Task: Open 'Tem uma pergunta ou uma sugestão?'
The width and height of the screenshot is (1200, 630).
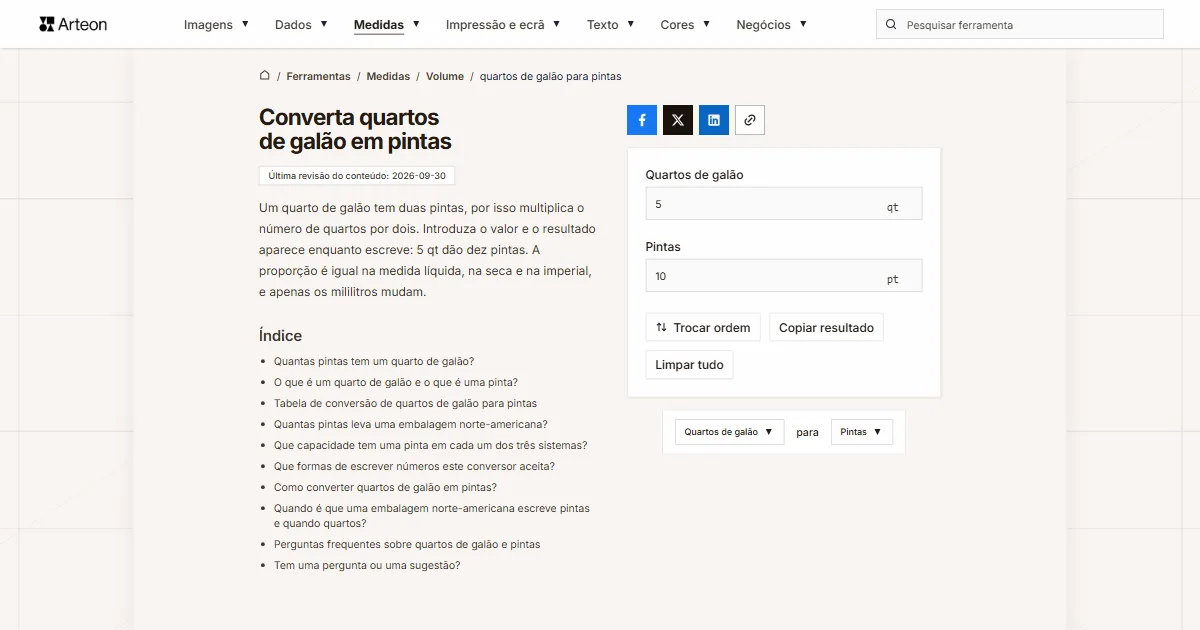Action: (x=367, y=565)
